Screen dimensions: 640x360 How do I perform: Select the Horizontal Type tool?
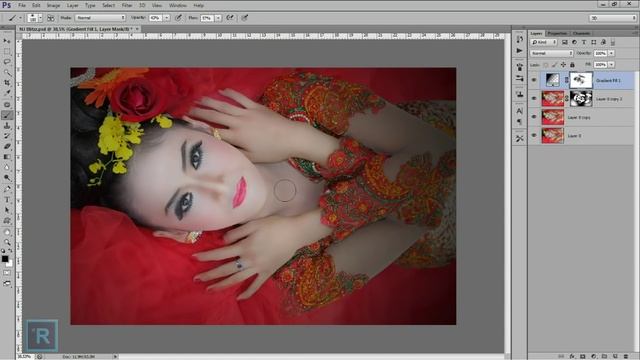7,200
